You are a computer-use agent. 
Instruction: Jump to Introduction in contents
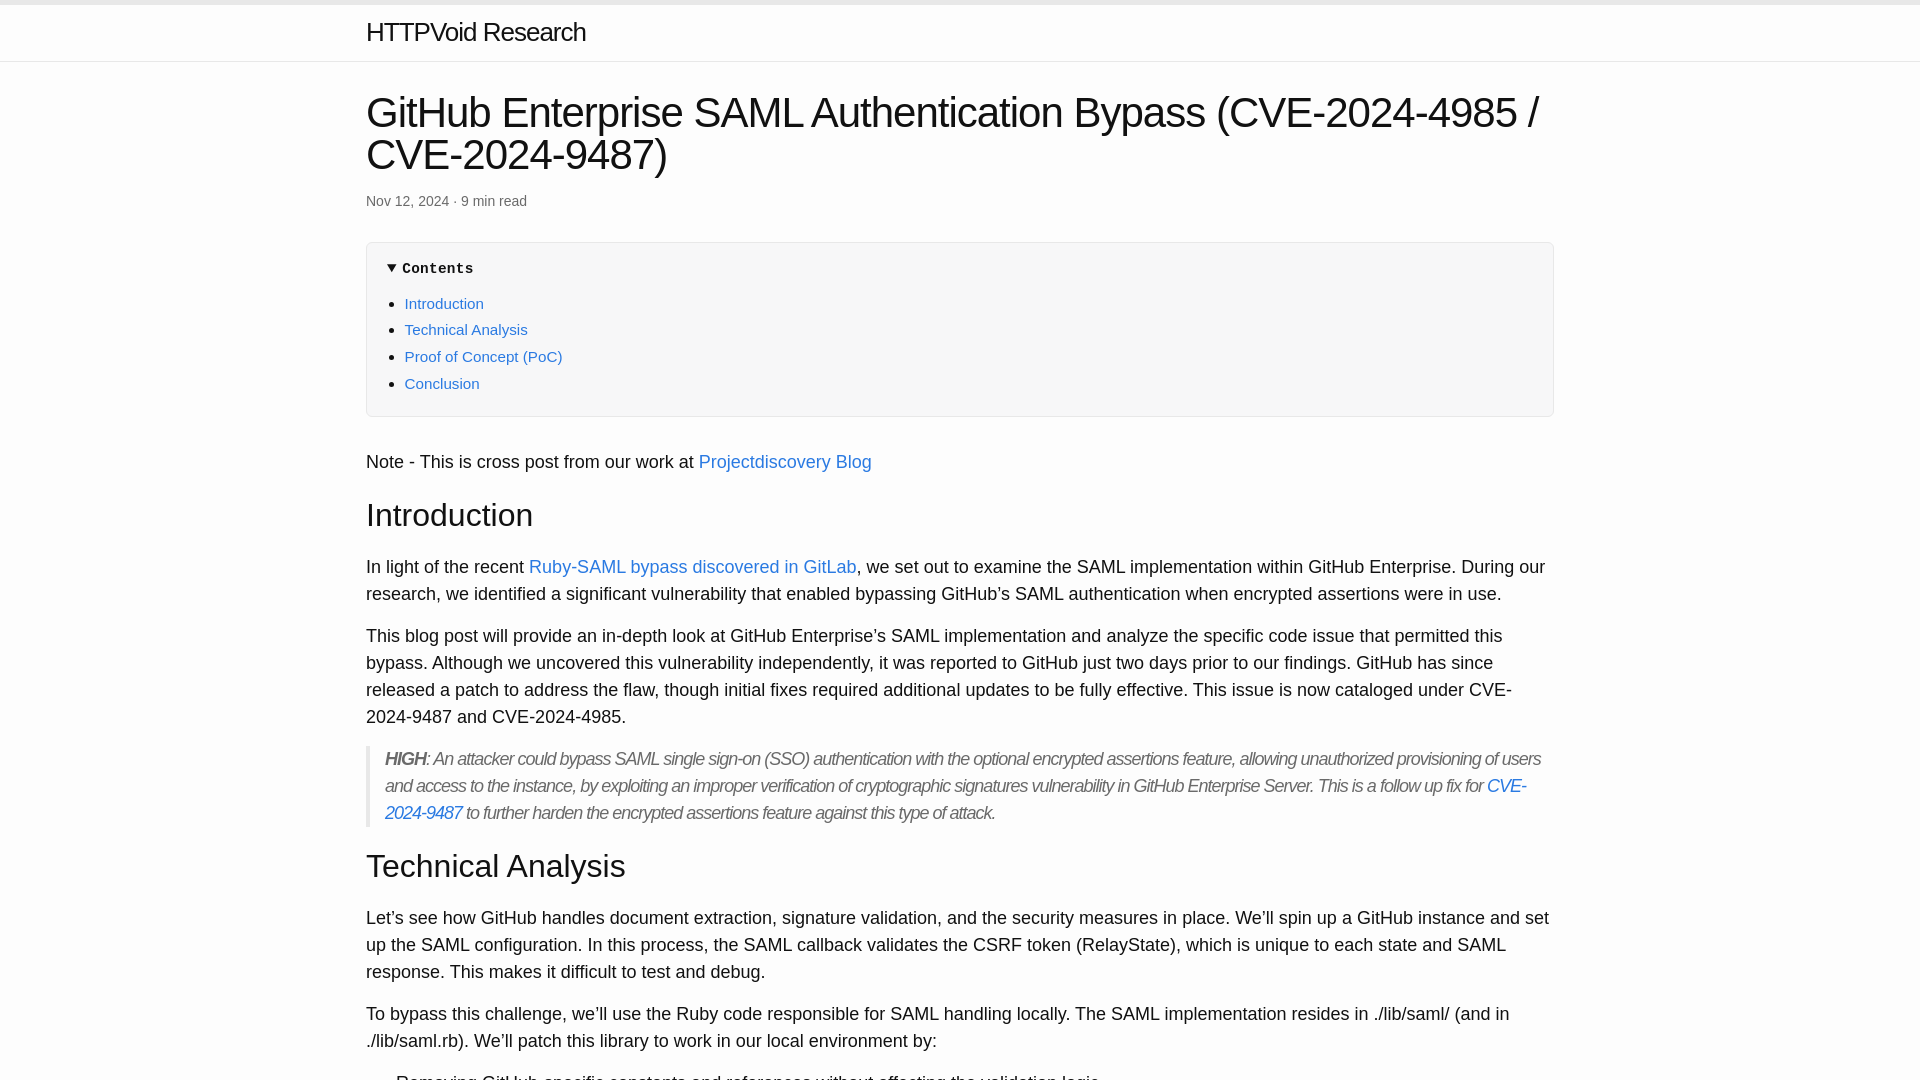pos(444,303)
